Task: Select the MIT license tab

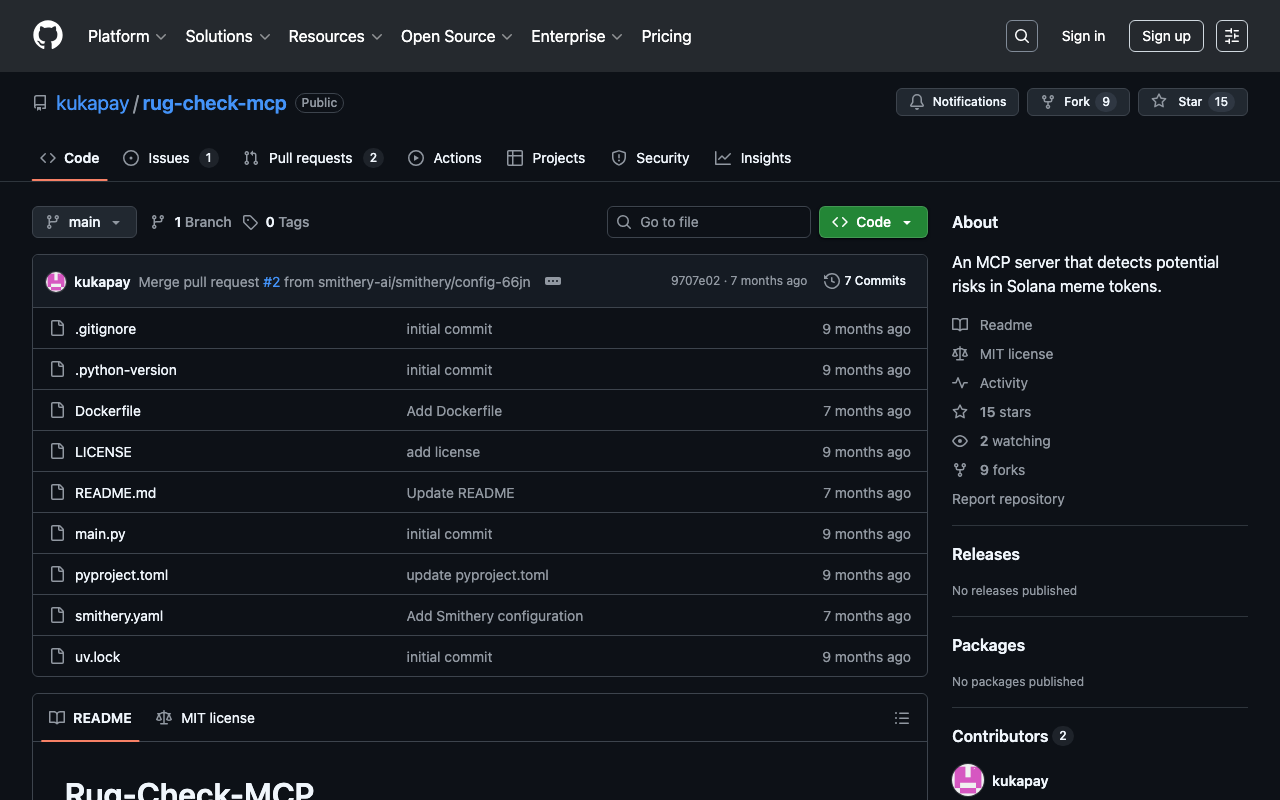Action: point(206,718)
